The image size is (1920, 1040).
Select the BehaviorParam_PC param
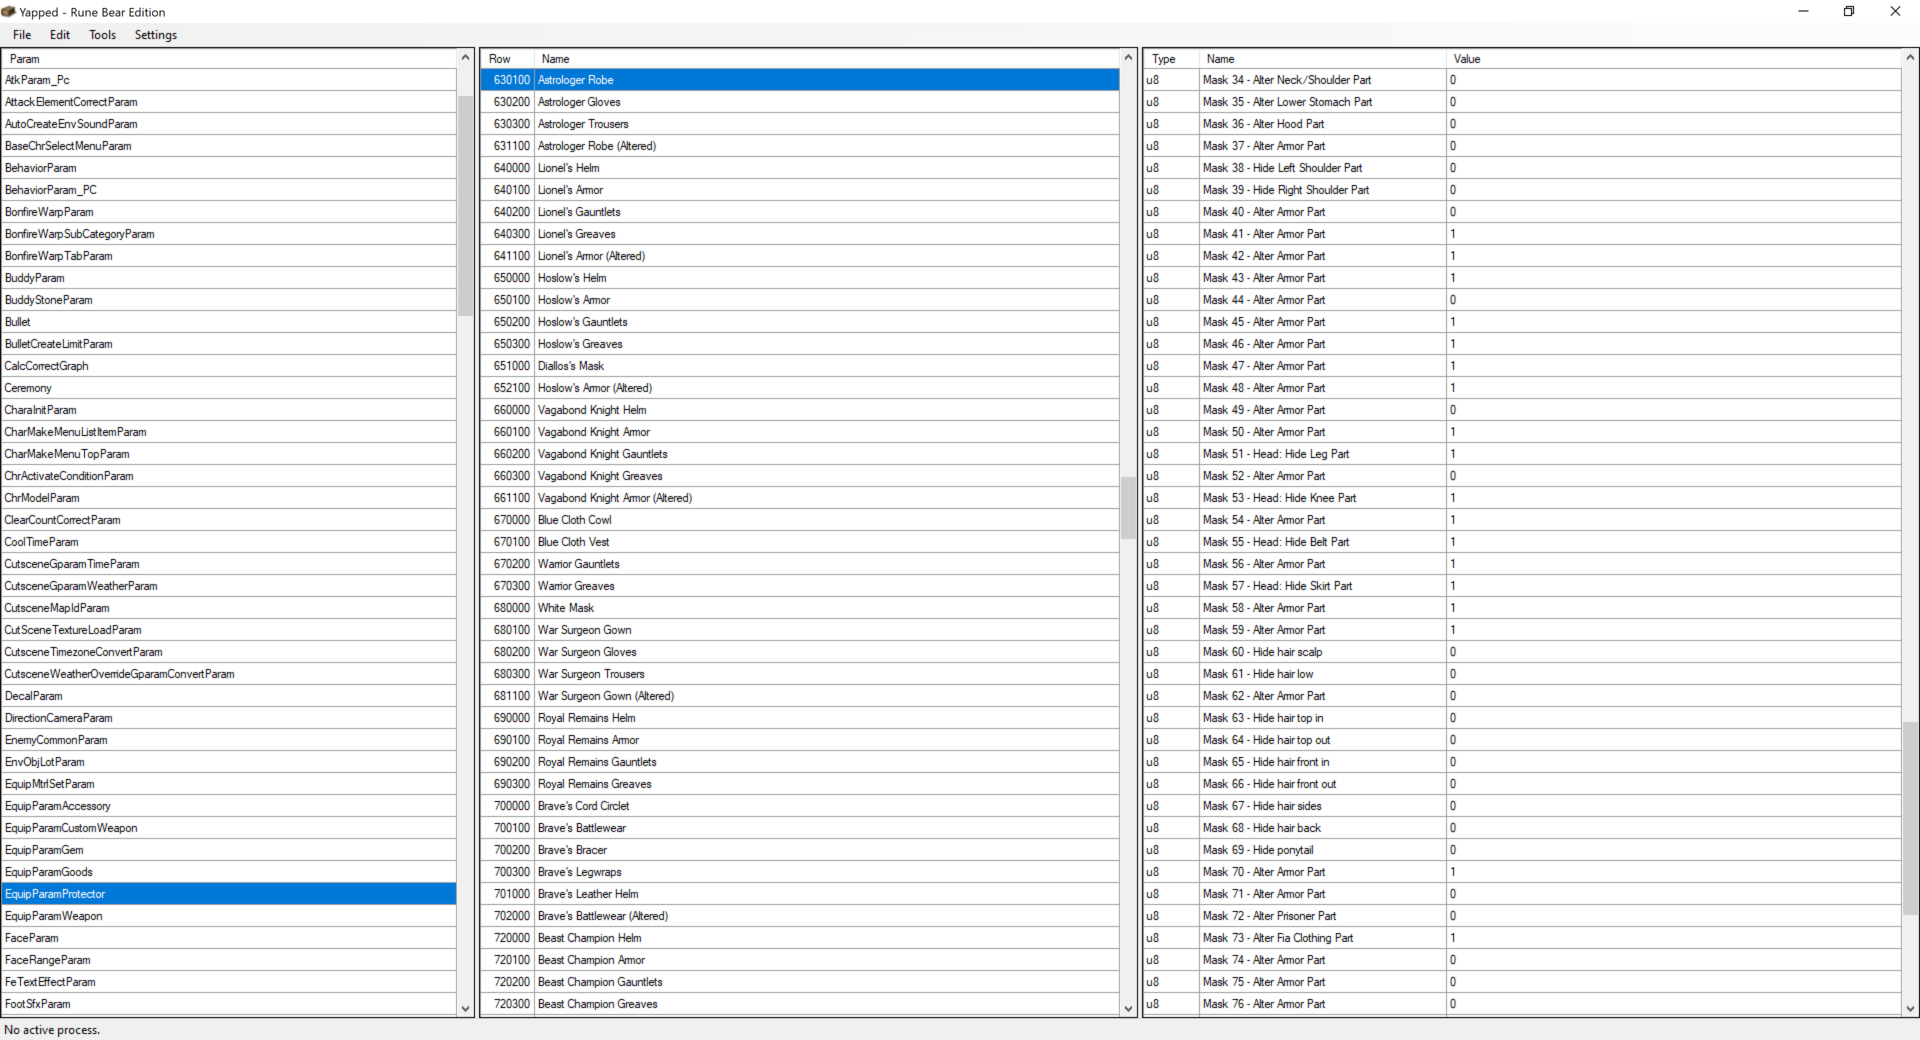pyautogui.click(x=230, y=190)
